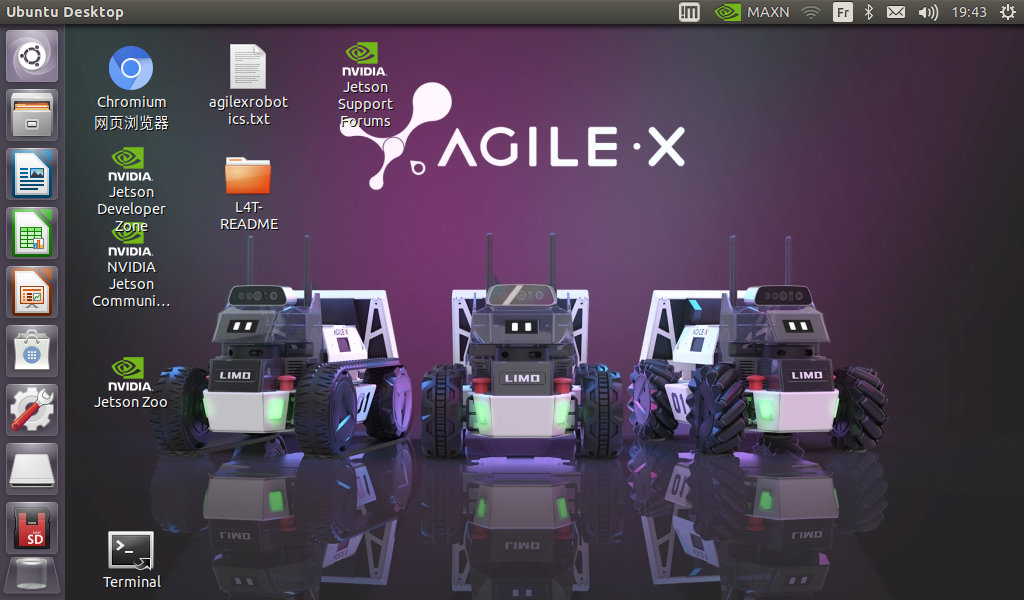
Task: Open the NVIDIA MAXN power mode menu
Action: 752,12
